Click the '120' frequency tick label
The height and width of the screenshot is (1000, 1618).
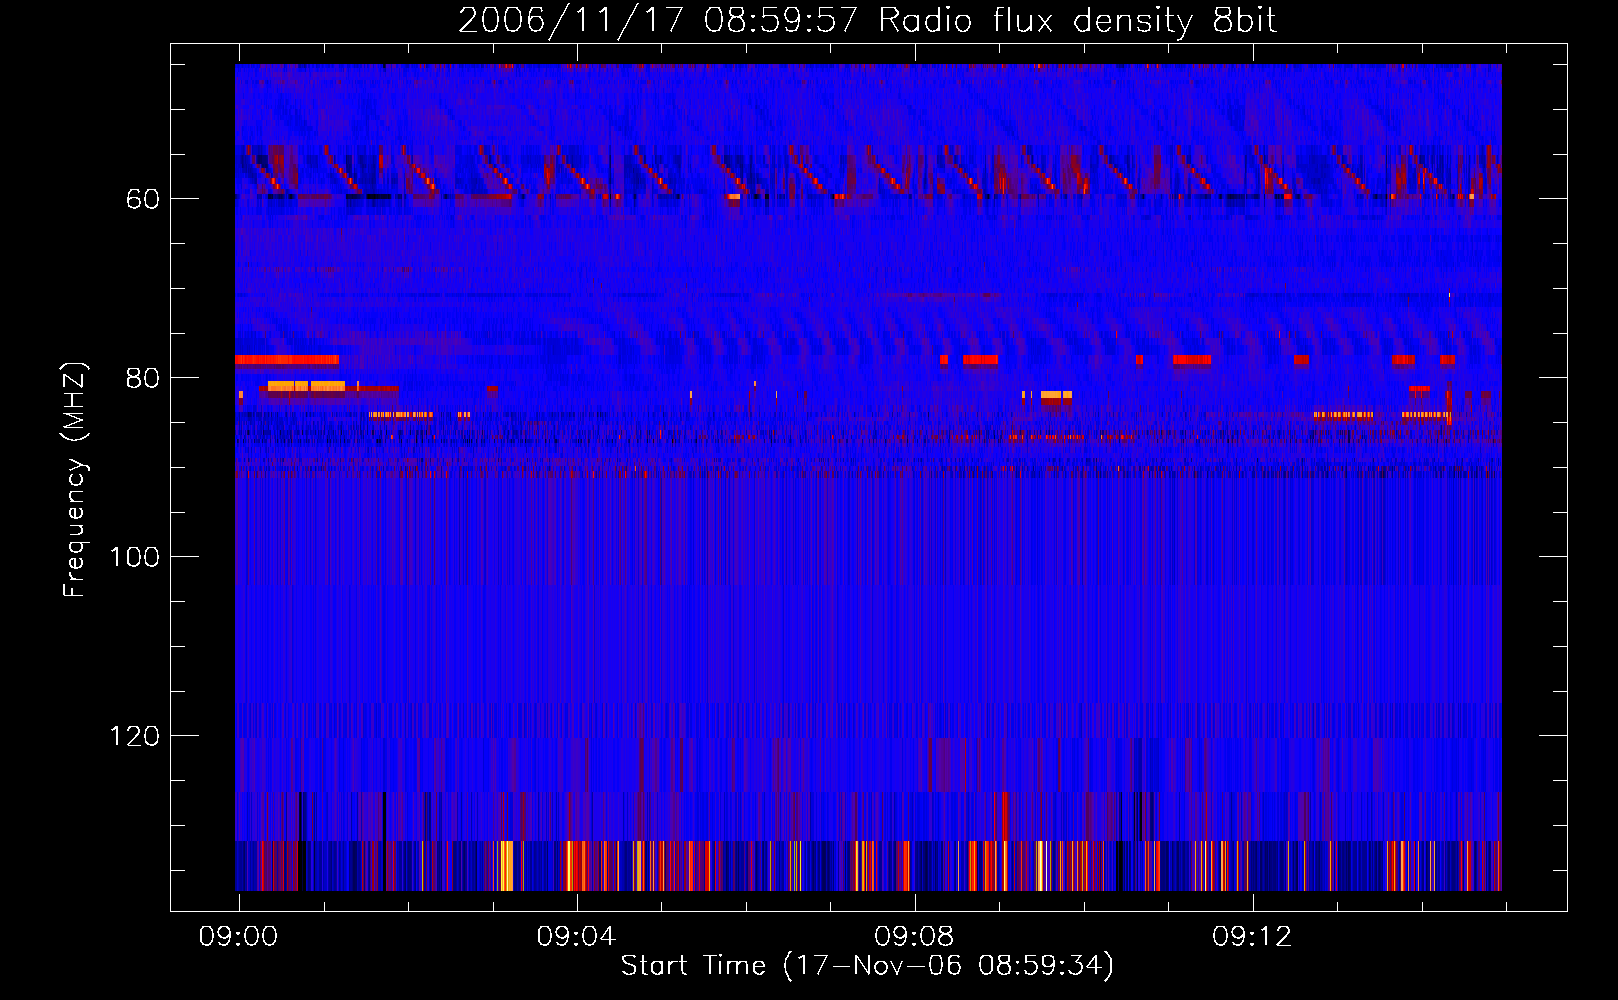point(135,737)
